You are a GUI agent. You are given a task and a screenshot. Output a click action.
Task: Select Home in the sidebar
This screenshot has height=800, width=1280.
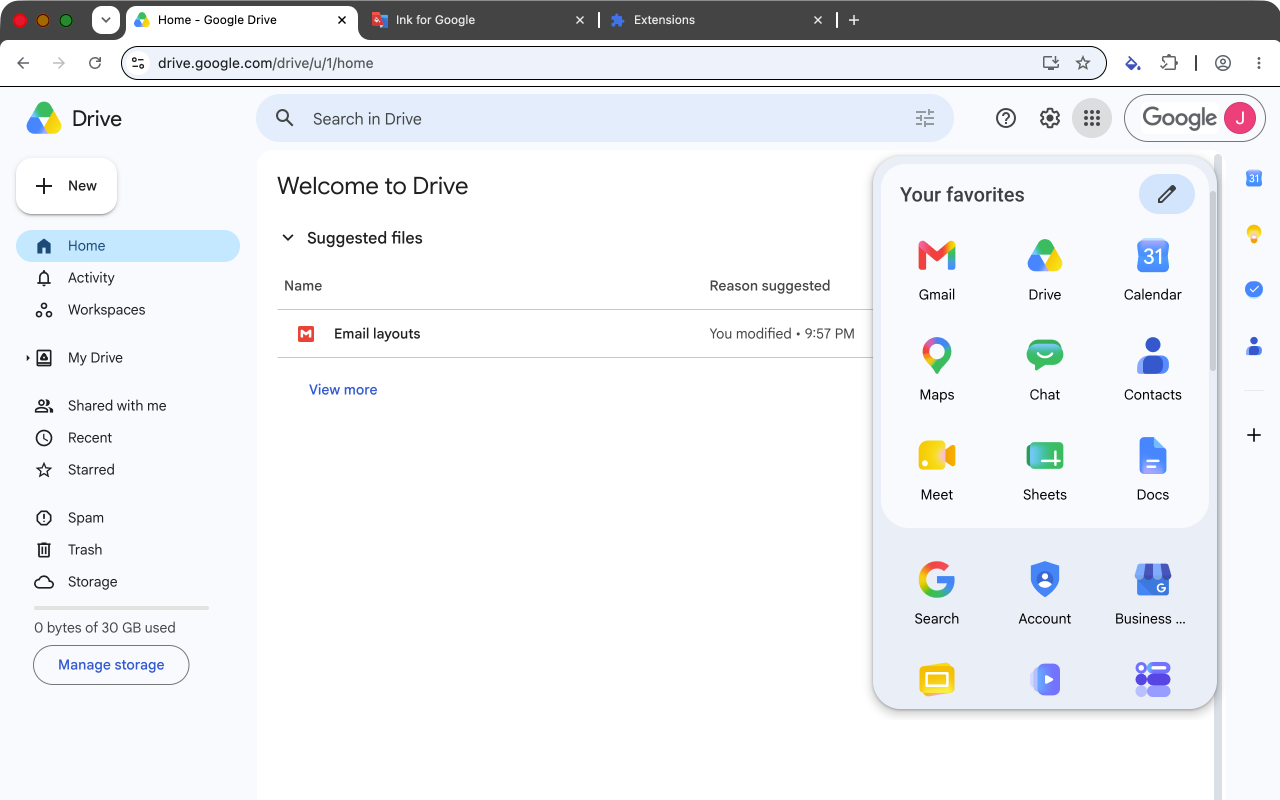pyautogui.click(x=128, y=246)
